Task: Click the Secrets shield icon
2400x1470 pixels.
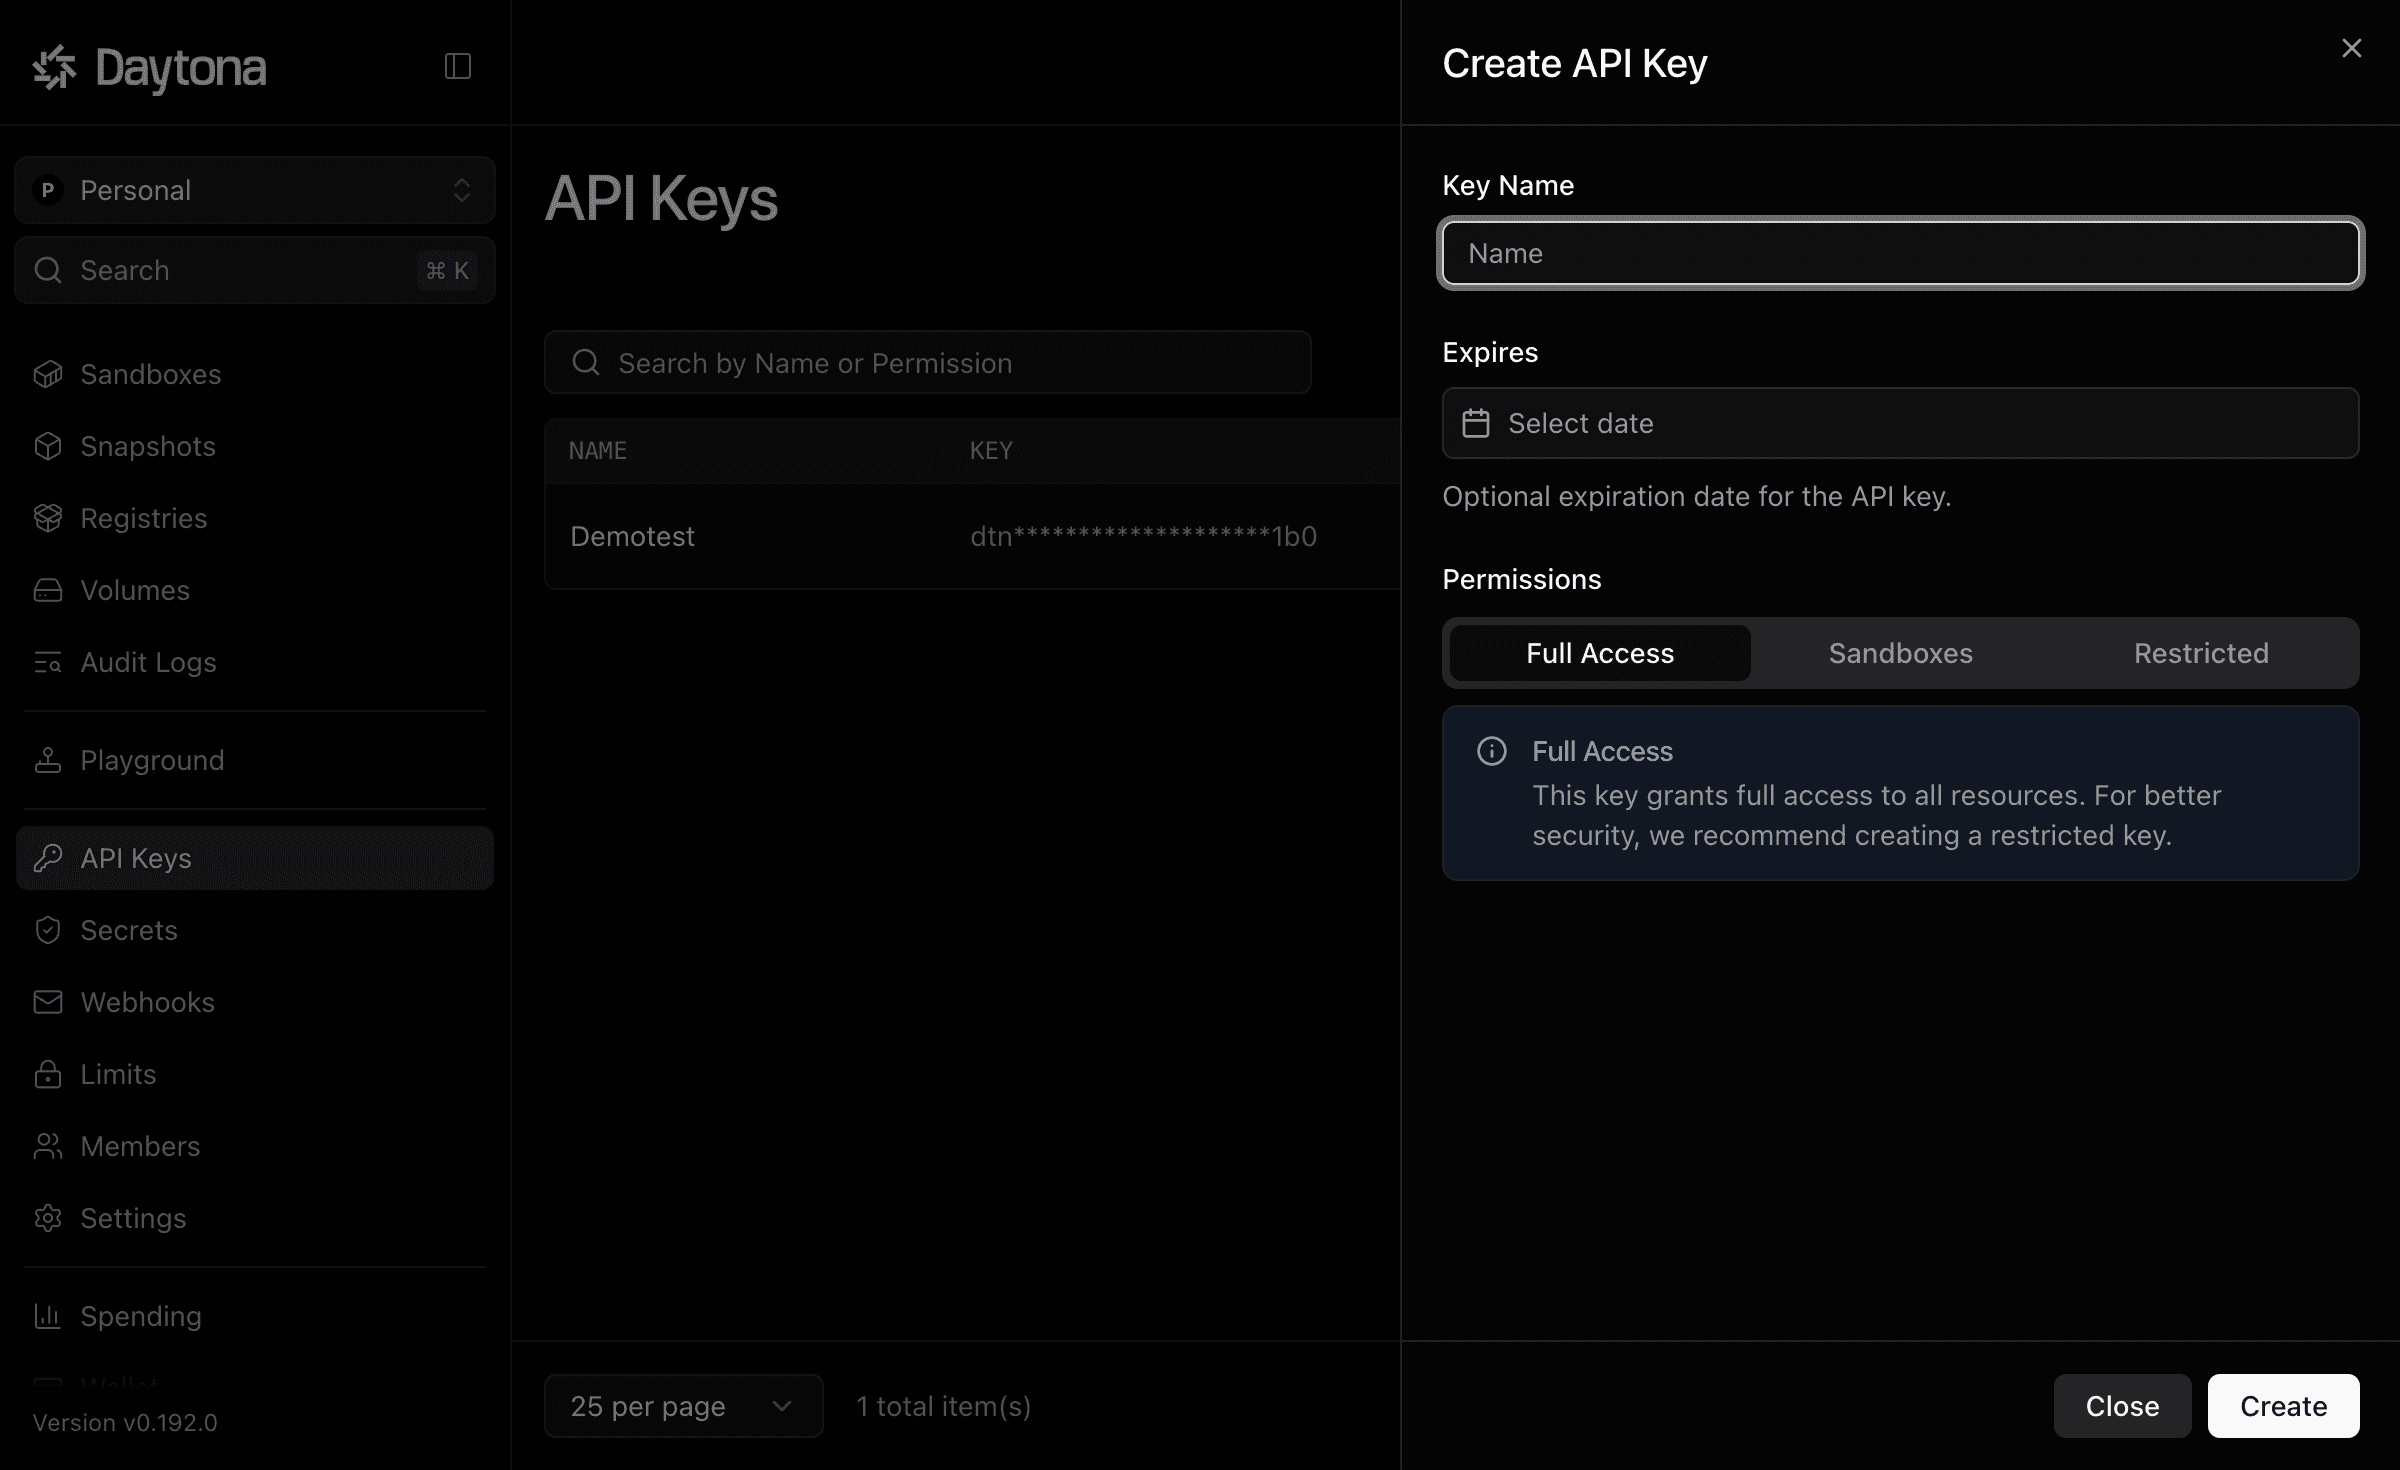Action: (x=48, y=930)
